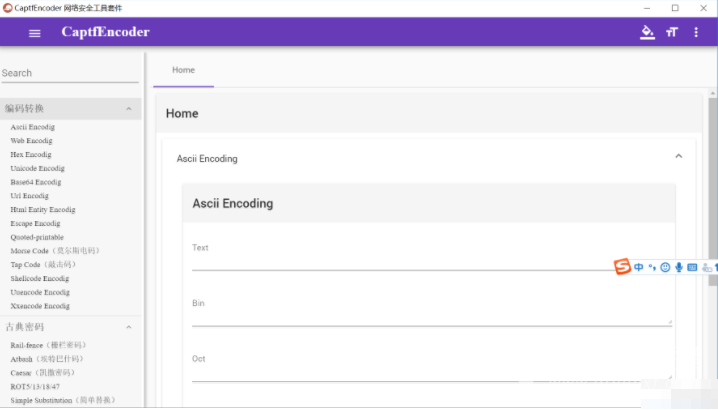Open Base64 Encodig in sidebar

(x=36, y=182)
